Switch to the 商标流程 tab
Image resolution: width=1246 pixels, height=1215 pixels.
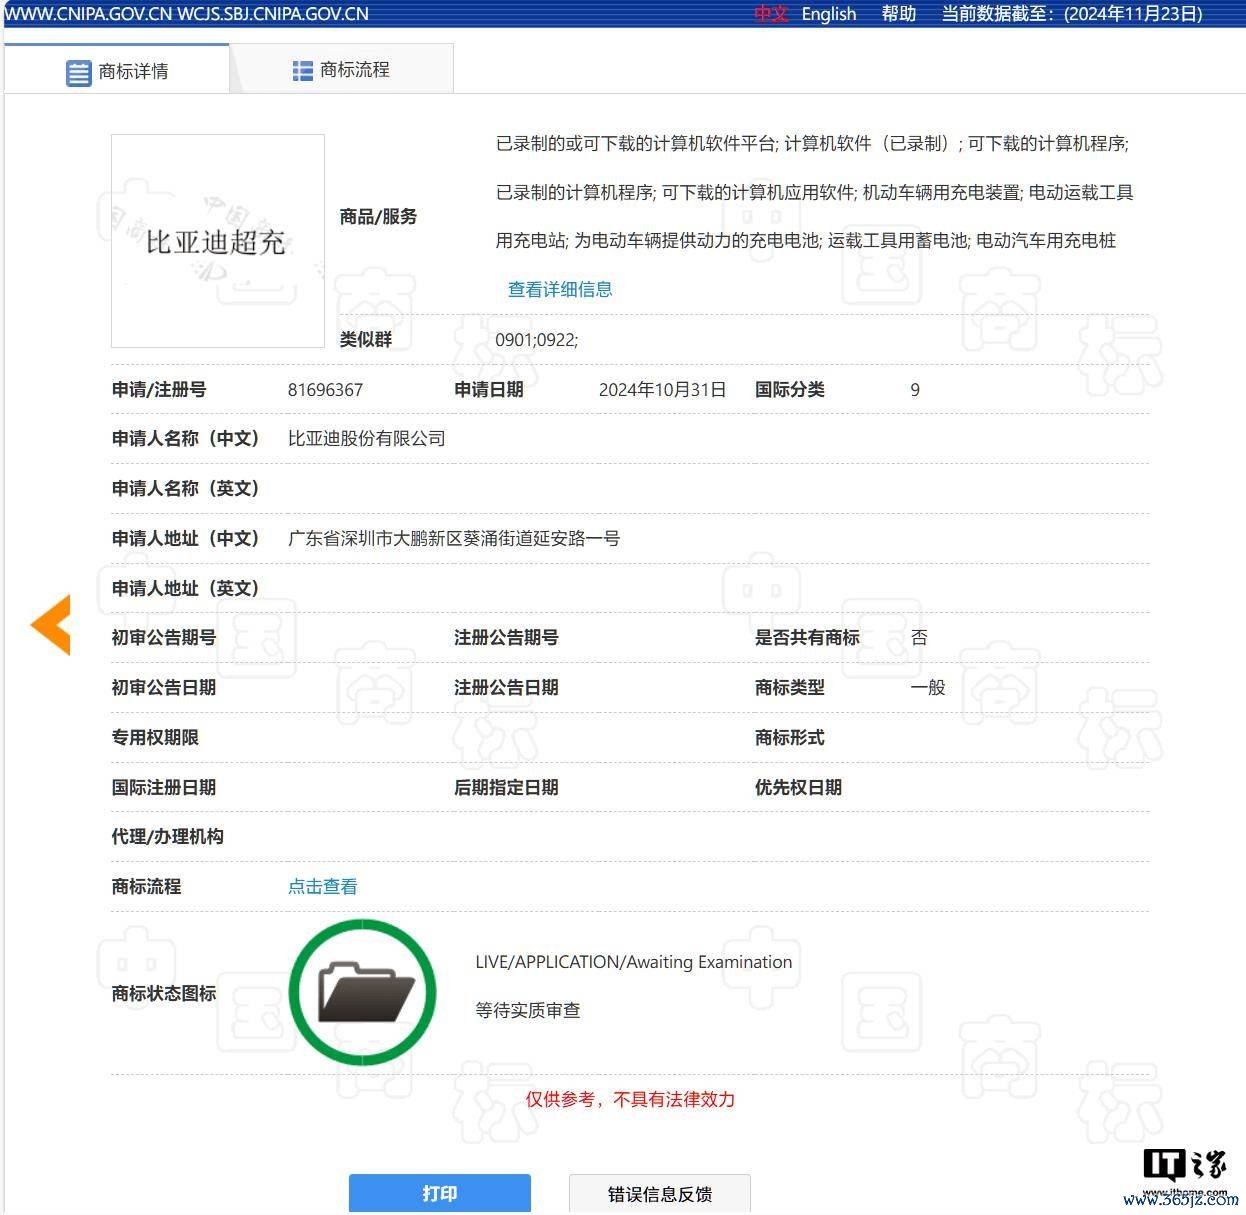tap(341, 70)
